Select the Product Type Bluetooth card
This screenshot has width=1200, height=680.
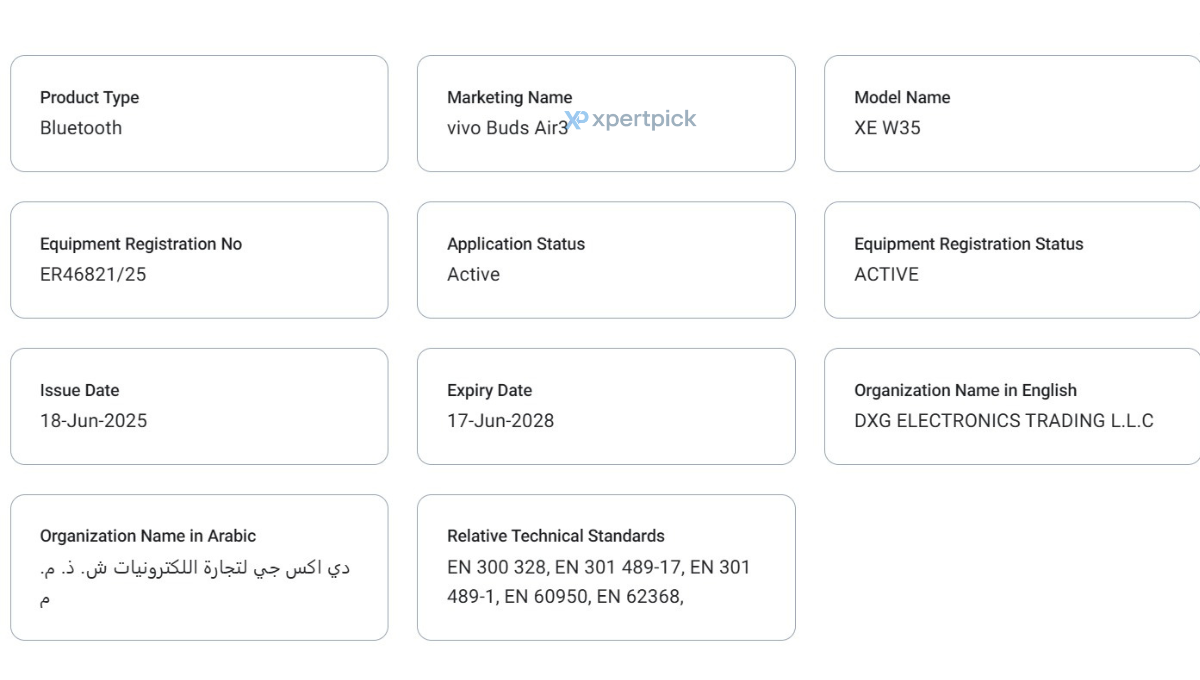(x=199, y=113)
